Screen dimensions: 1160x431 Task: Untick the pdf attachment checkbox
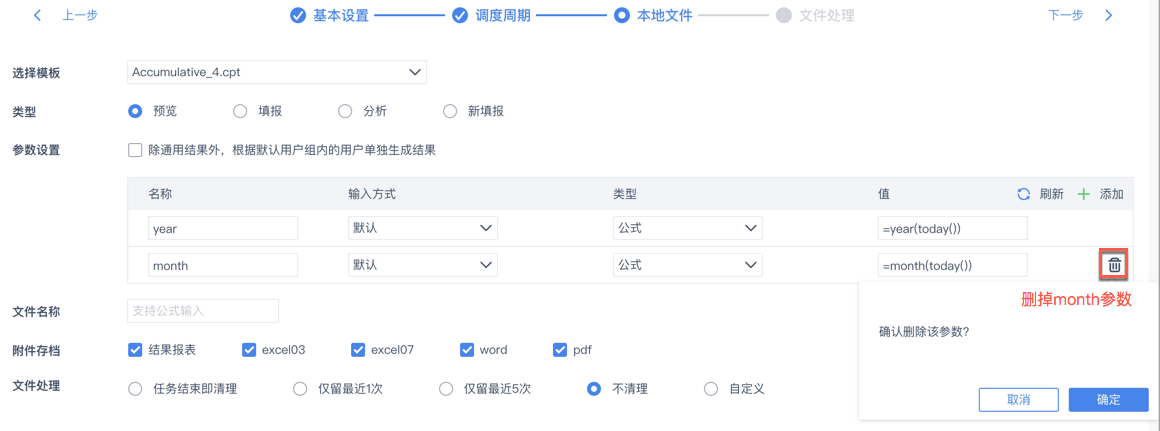(x=560, y=350)
